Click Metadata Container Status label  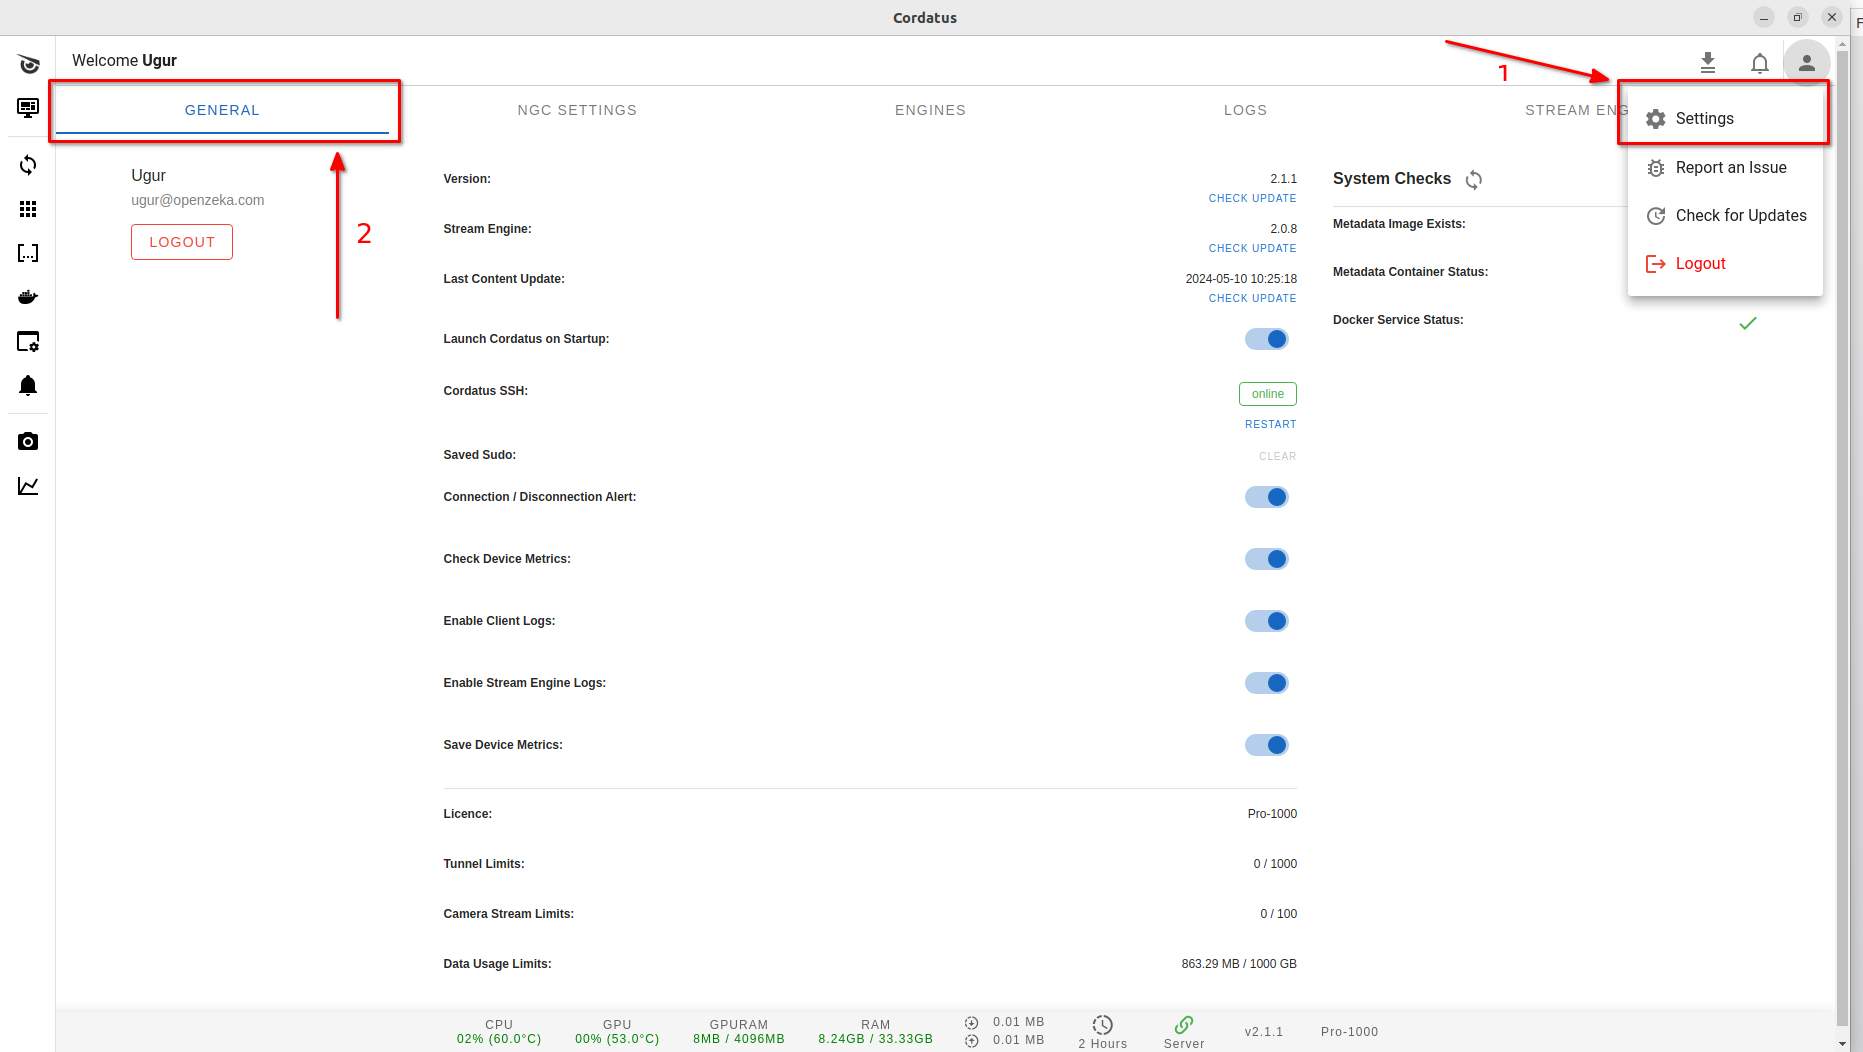point(1410,272)
